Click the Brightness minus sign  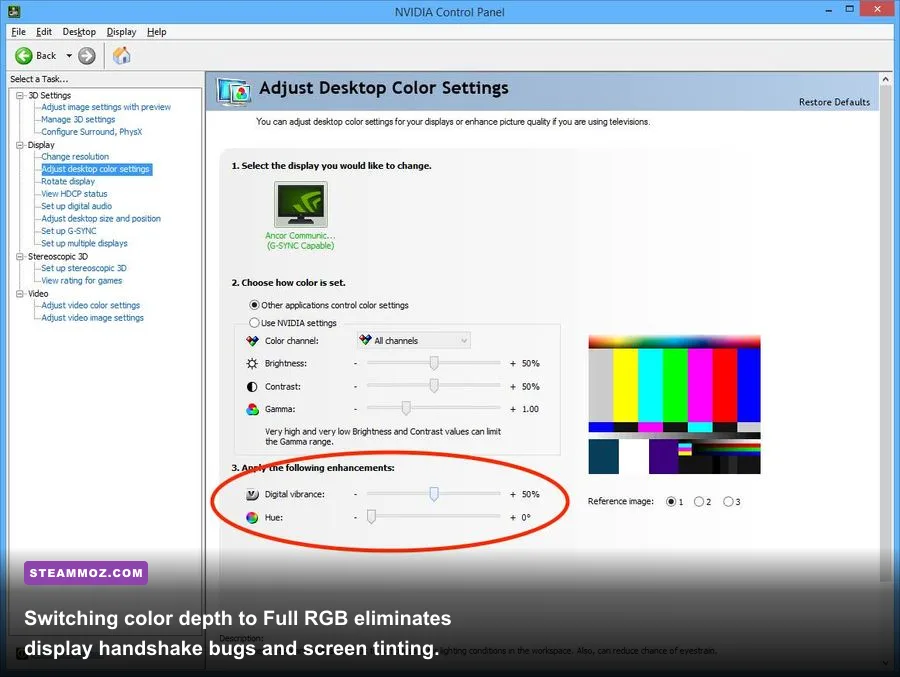pos(355,363)
